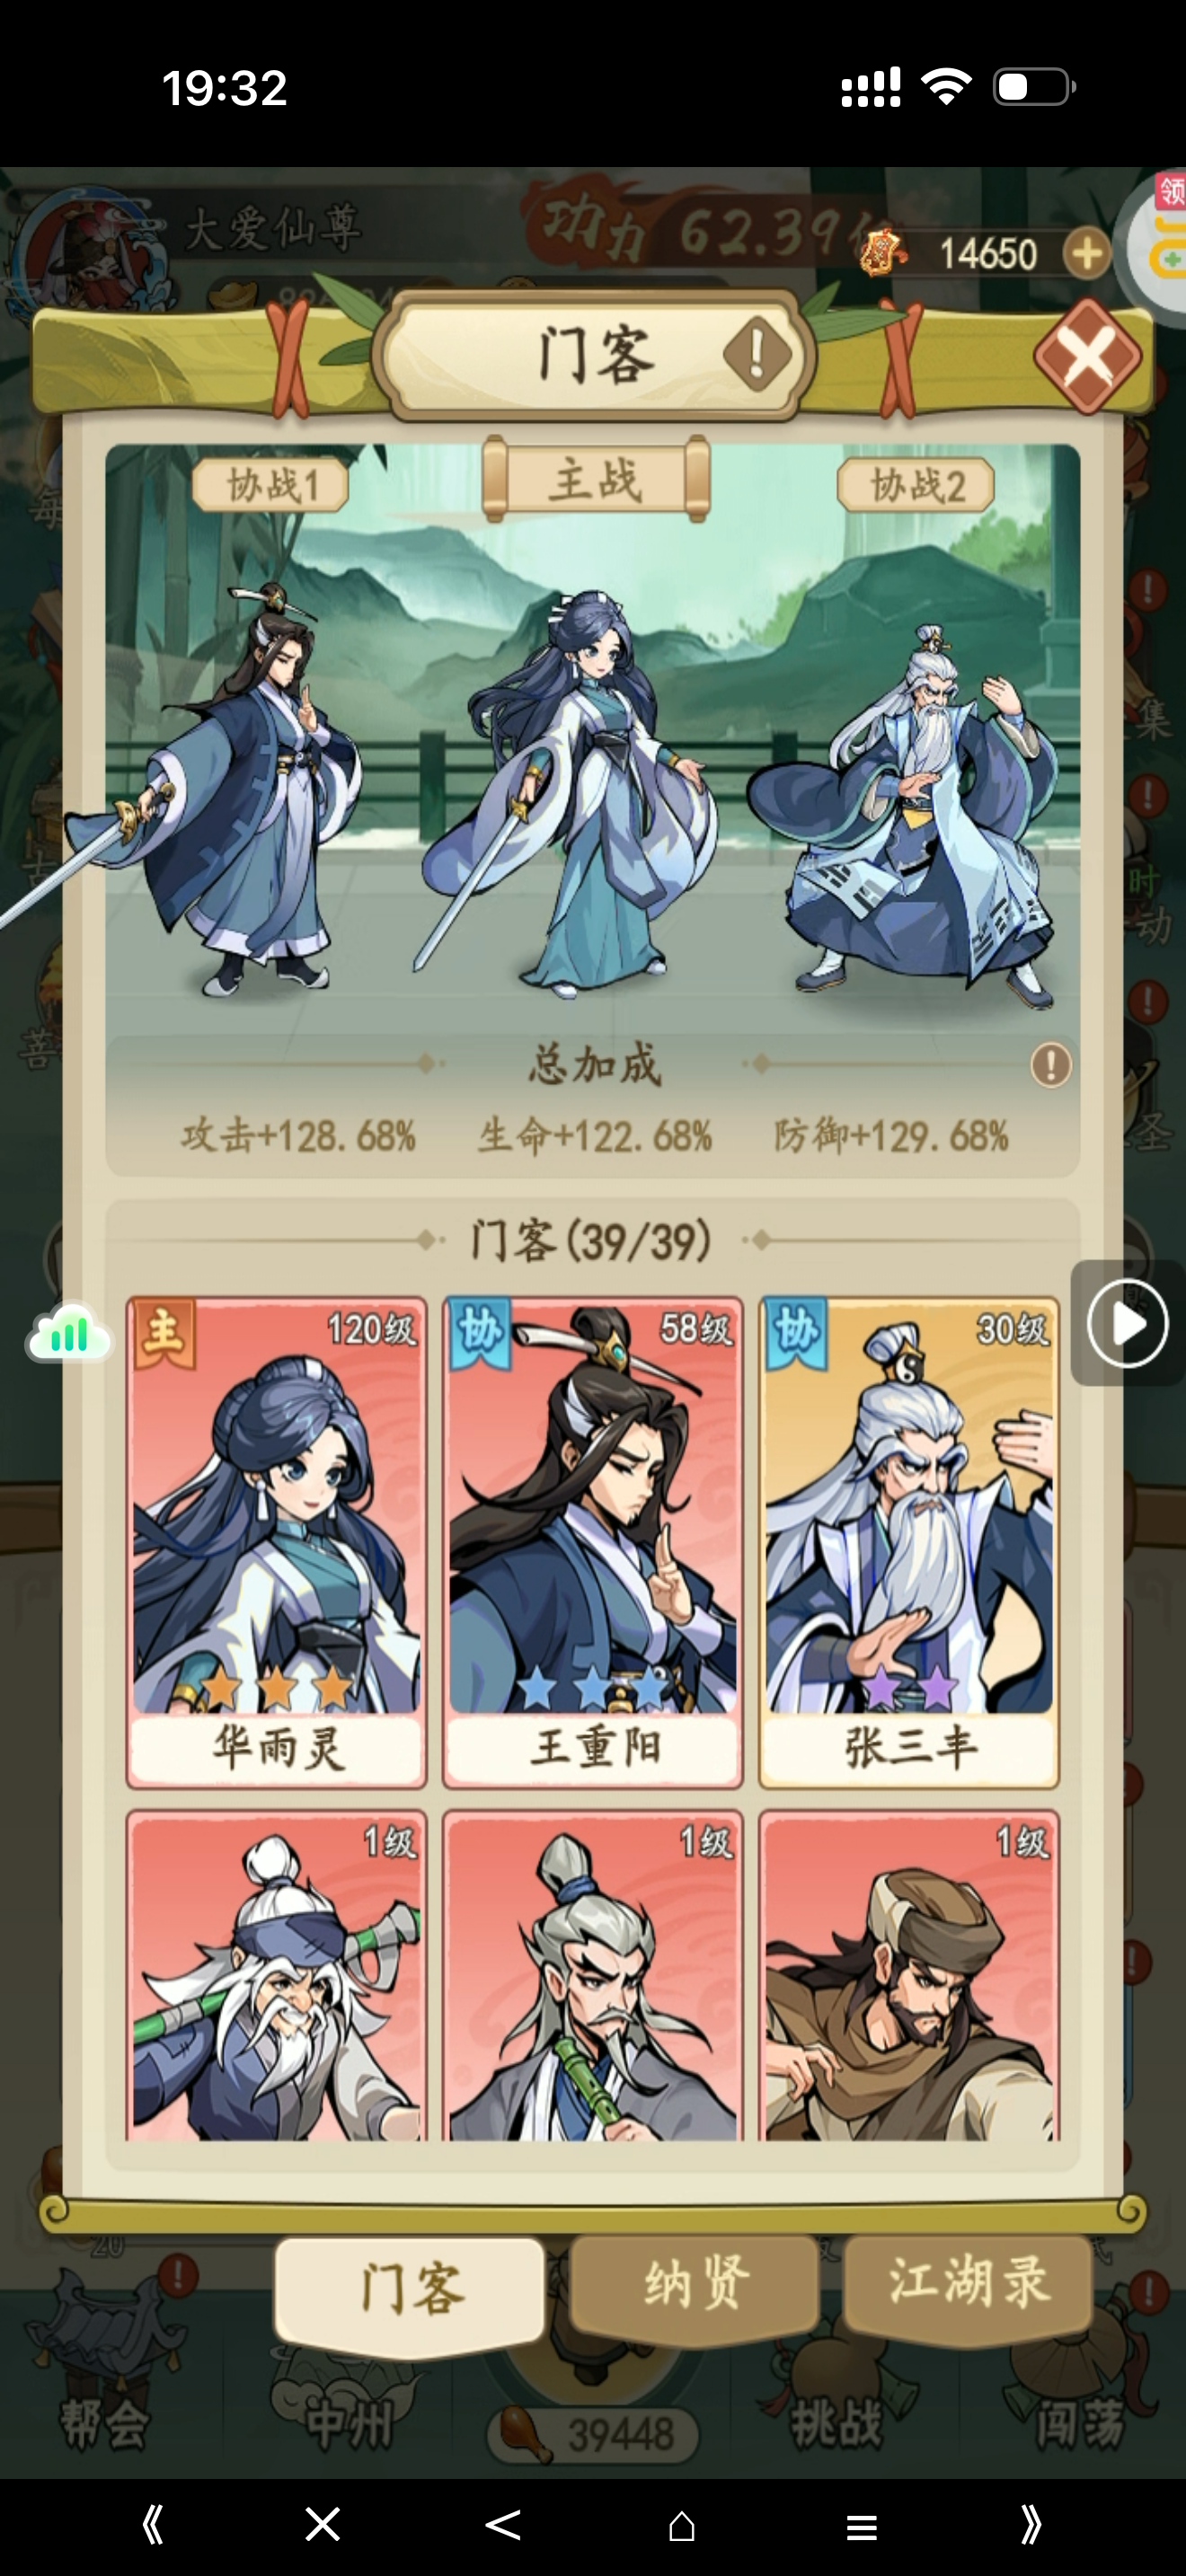Tap the back arrow in the navigation bar
This screenshot has height=2576, width=1186.
click(x=503, y=2525)
